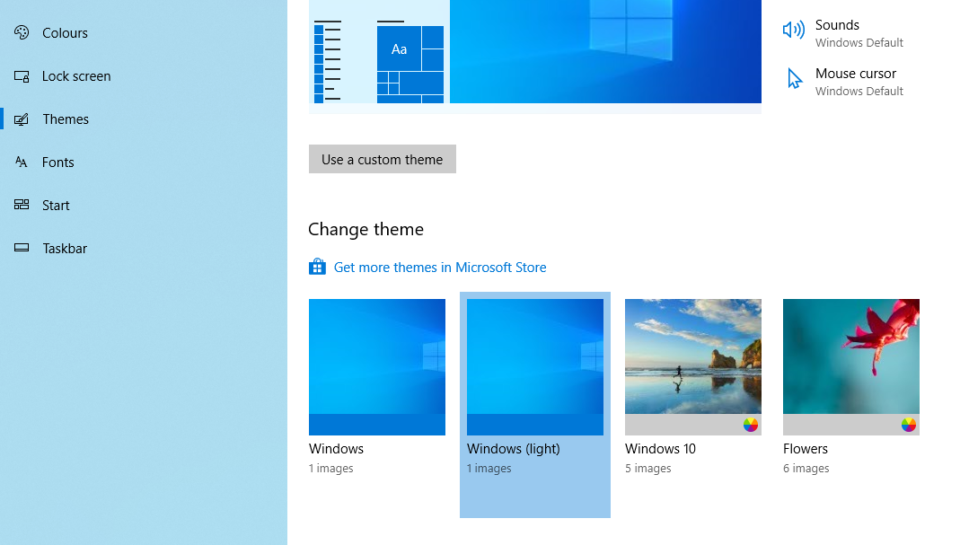This screenshot has width=960, height=545.
Task: Open the Sounds Windows Default option
Action: [843, 33]
